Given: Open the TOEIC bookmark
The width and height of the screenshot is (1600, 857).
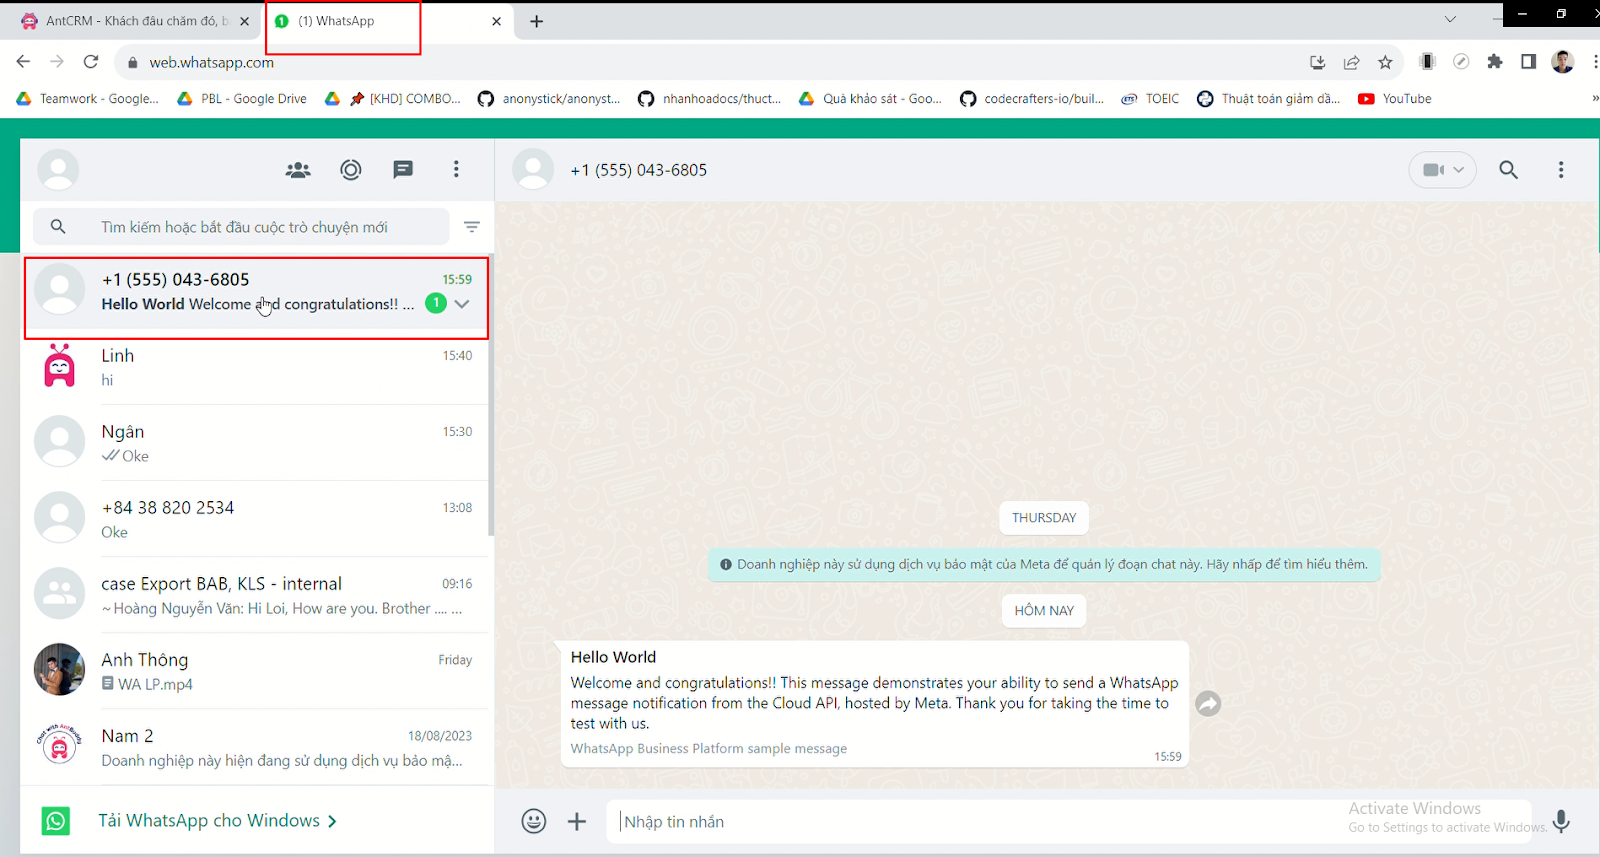Looking at the screenshot, I should click(1150, 99).
